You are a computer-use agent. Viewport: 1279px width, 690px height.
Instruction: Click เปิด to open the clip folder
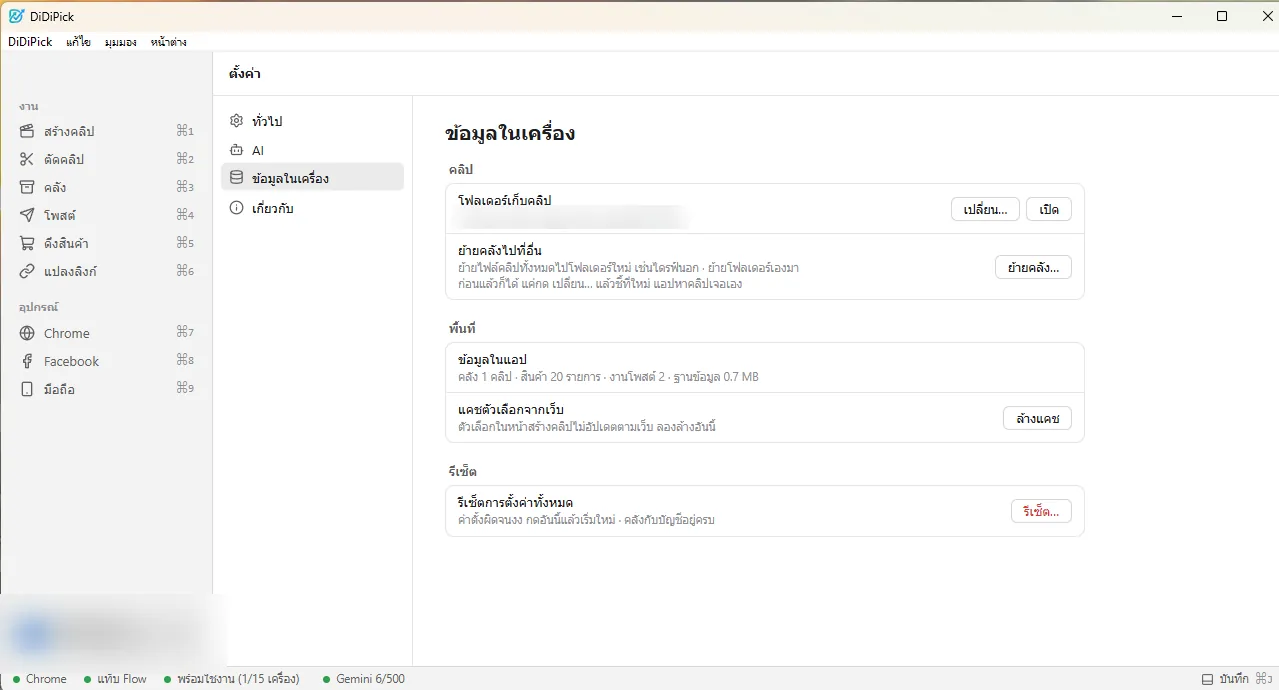click(x=1049, y=209)
